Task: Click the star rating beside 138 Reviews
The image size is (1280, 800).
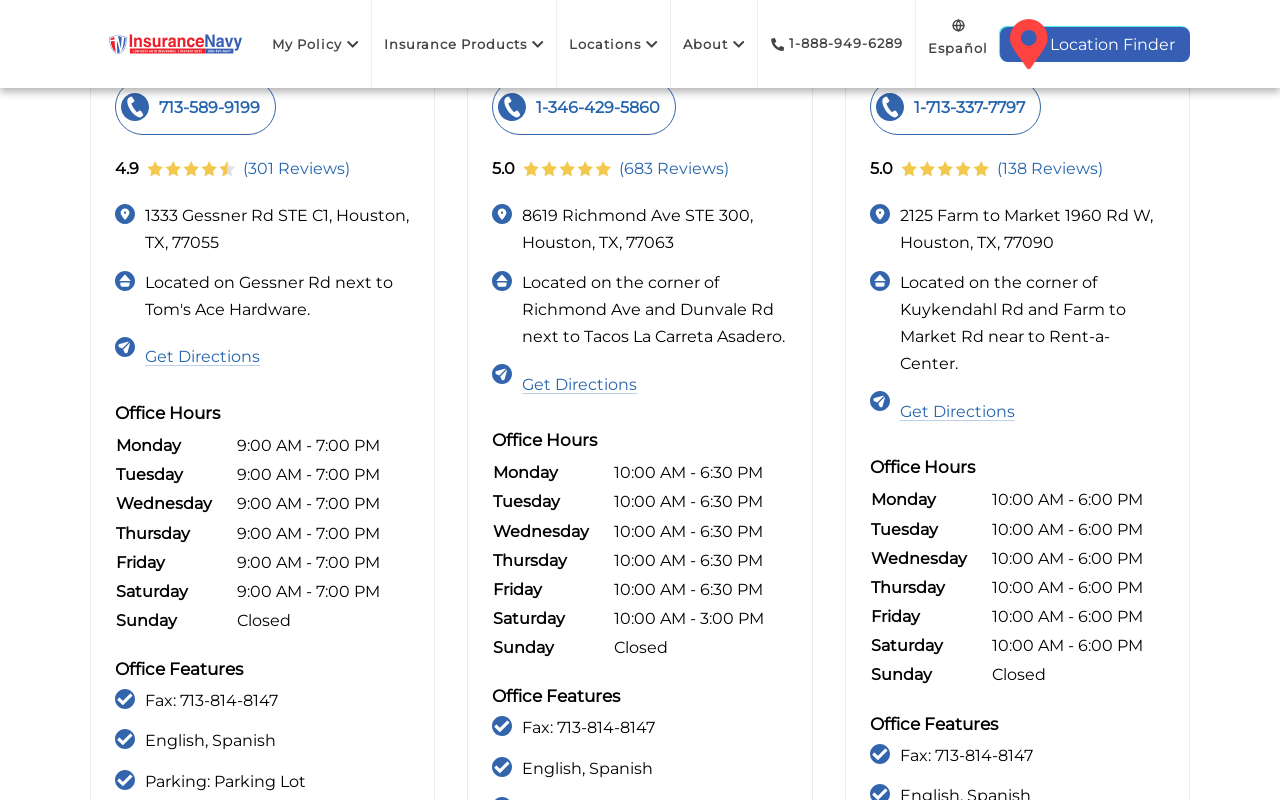Action: point(945,169)
